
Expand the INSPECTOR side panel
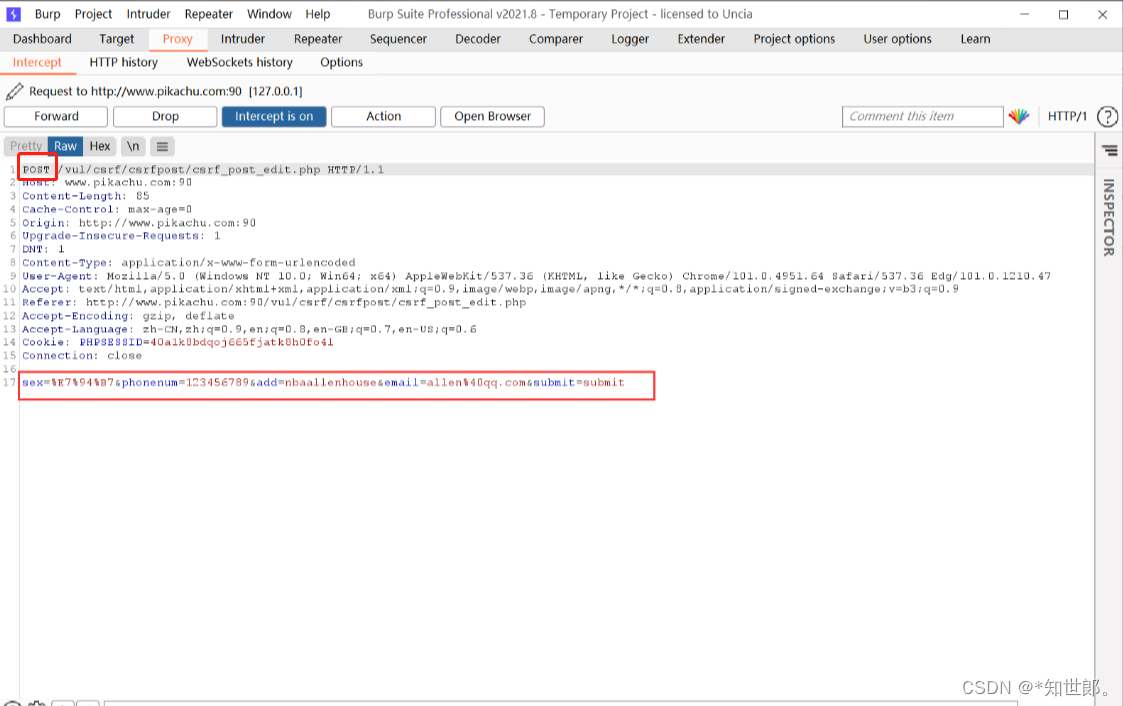click(x=1109, y=218)
